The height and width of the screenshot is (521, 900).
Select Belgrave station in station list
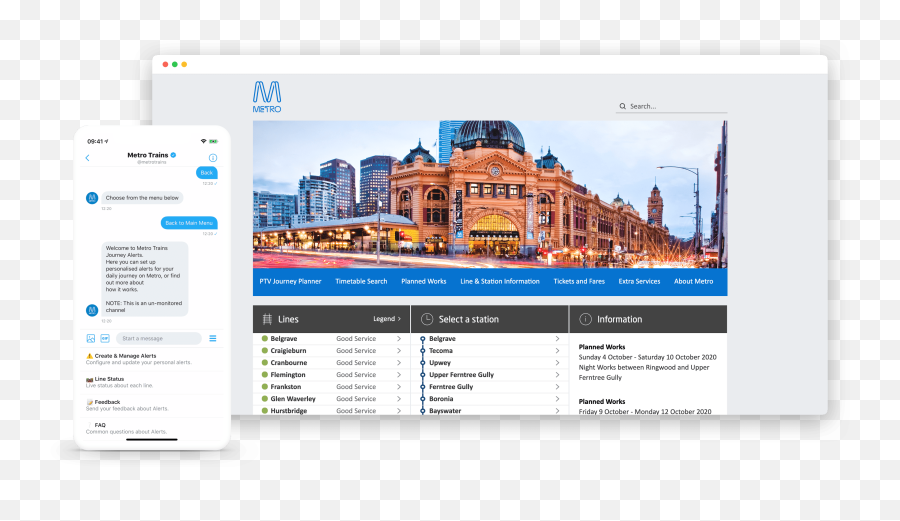pyautogui.click(x=442, y=339)
